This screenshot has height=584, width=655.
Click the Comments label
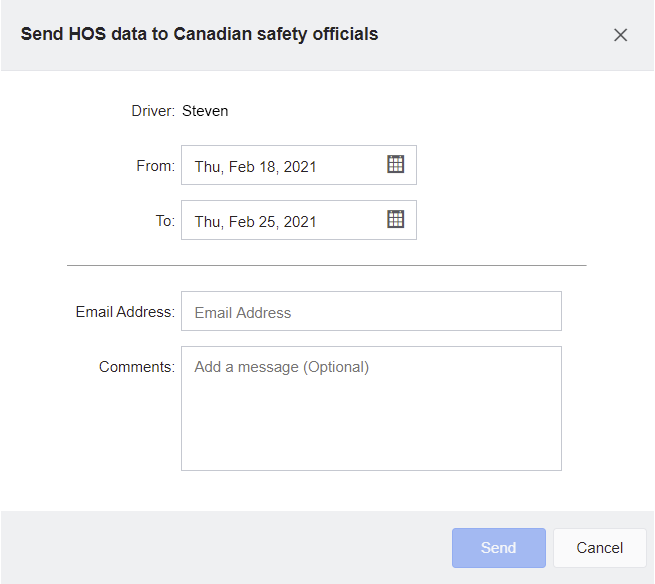click(x=137, y=367)
